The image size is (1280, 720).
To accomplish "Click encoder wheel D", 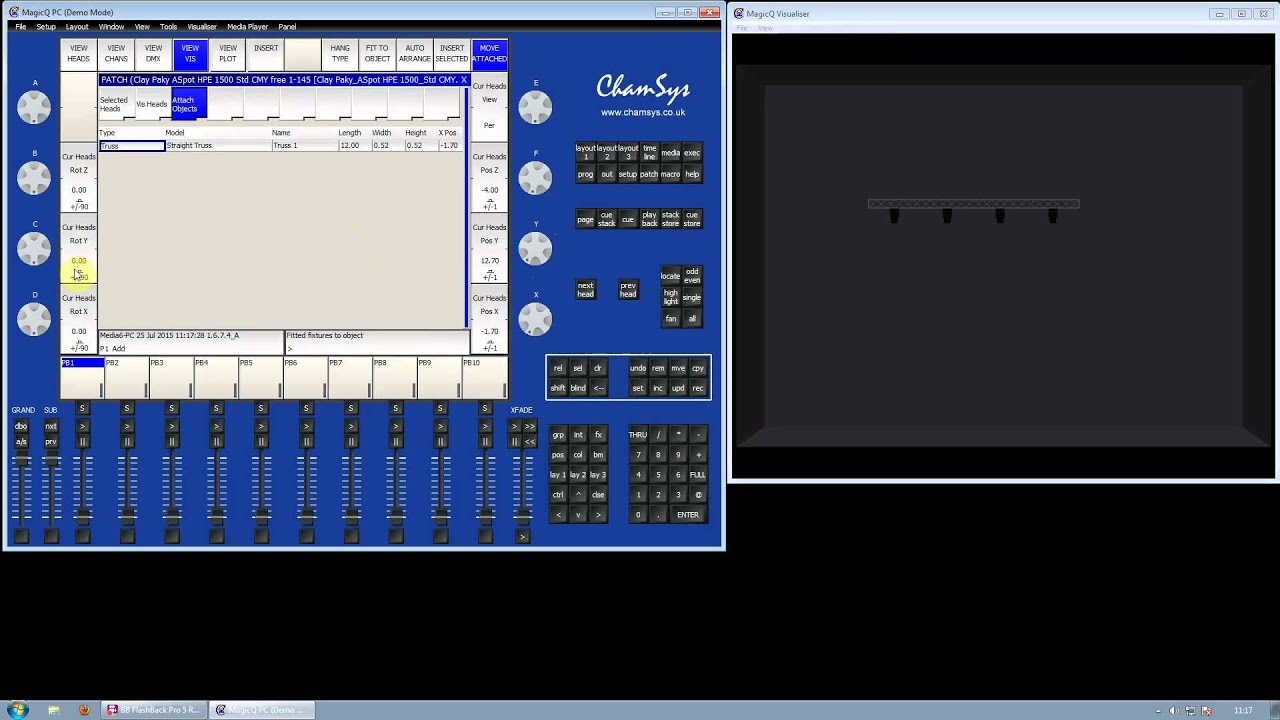I will [x=34, y=319].
